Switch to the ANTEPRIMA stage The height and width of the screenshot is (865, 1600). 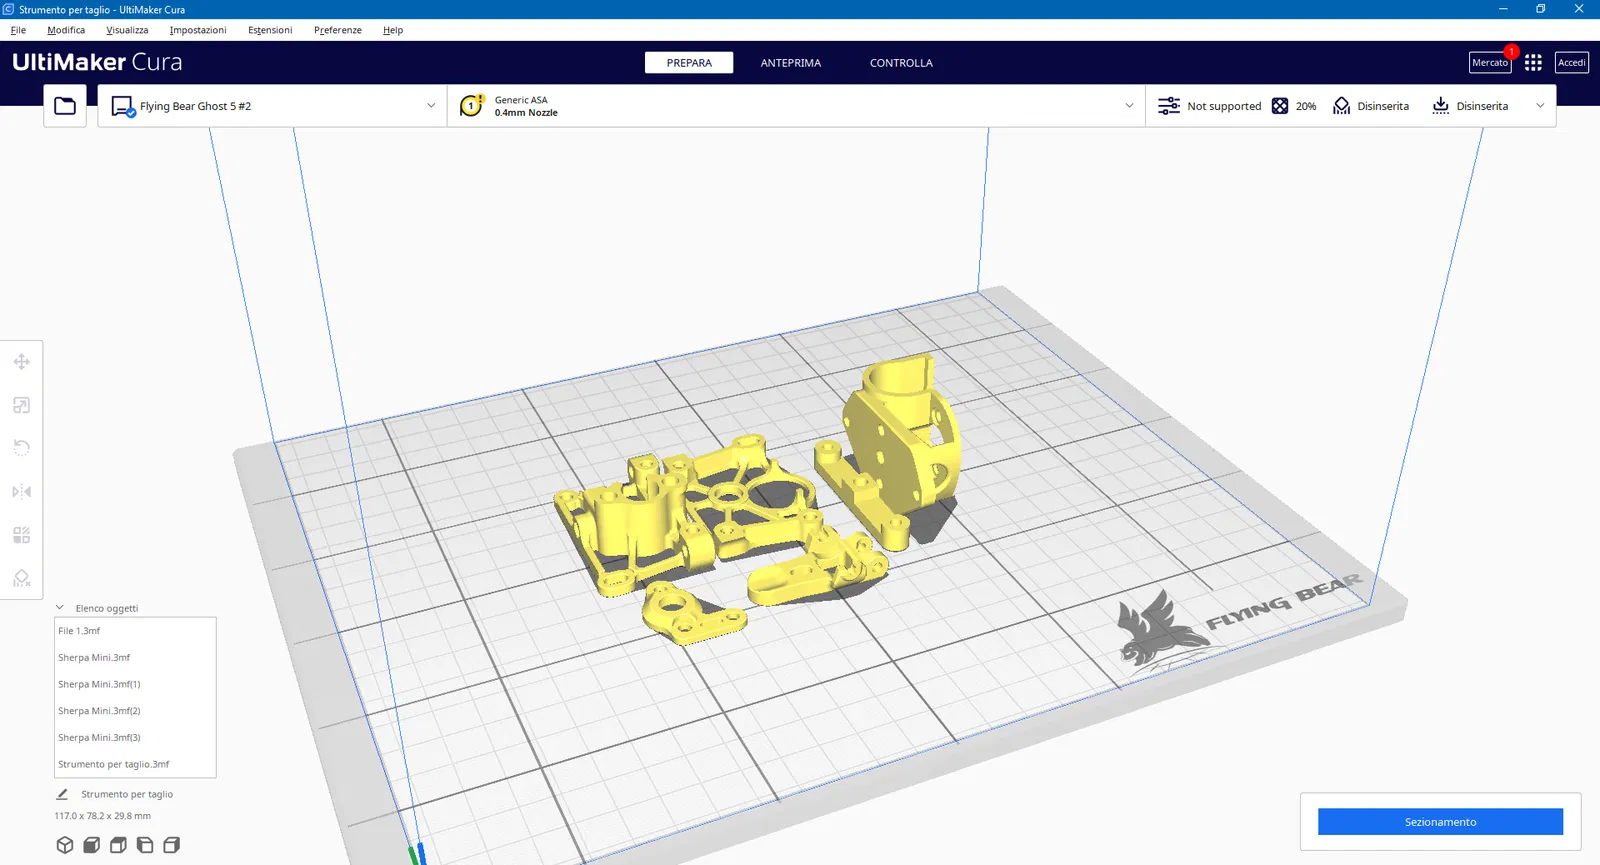pyautogui.click(x=791, y=63)
